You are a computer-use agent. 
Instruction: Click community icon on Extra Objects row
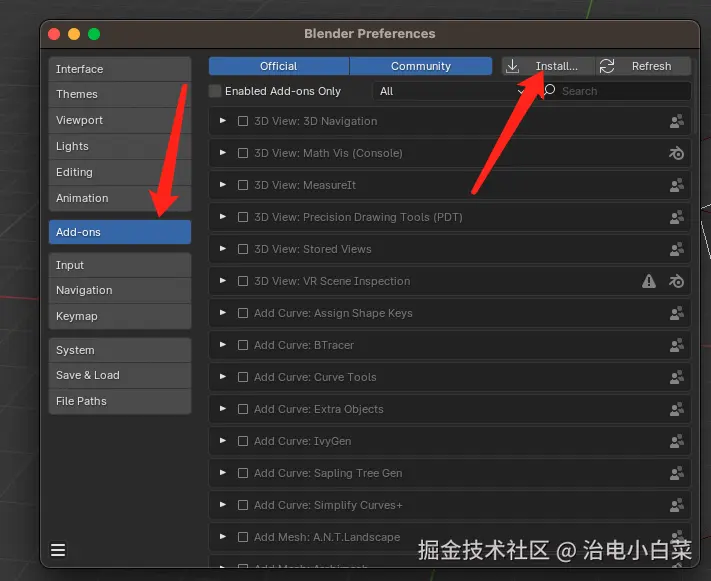676,409
